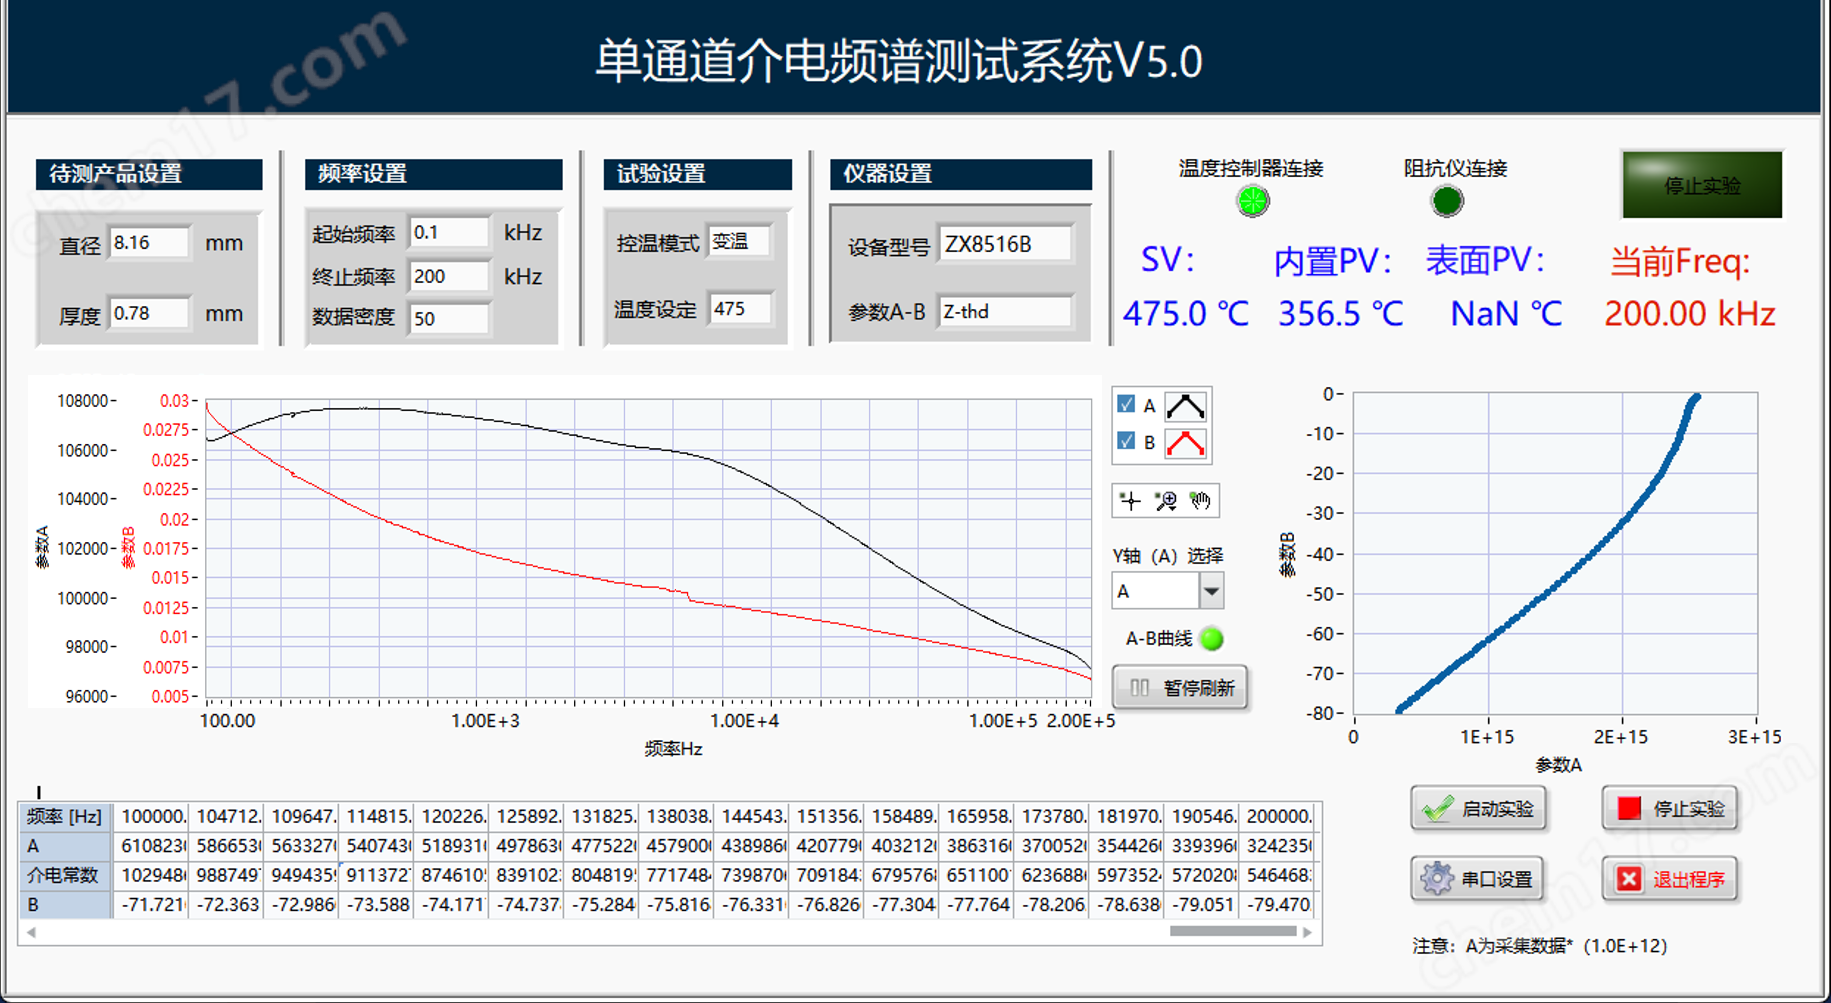This screenshot has height=1003, width=1831.
Task: Click the red line-style icon for plot B
Action: click(1184, 443)
